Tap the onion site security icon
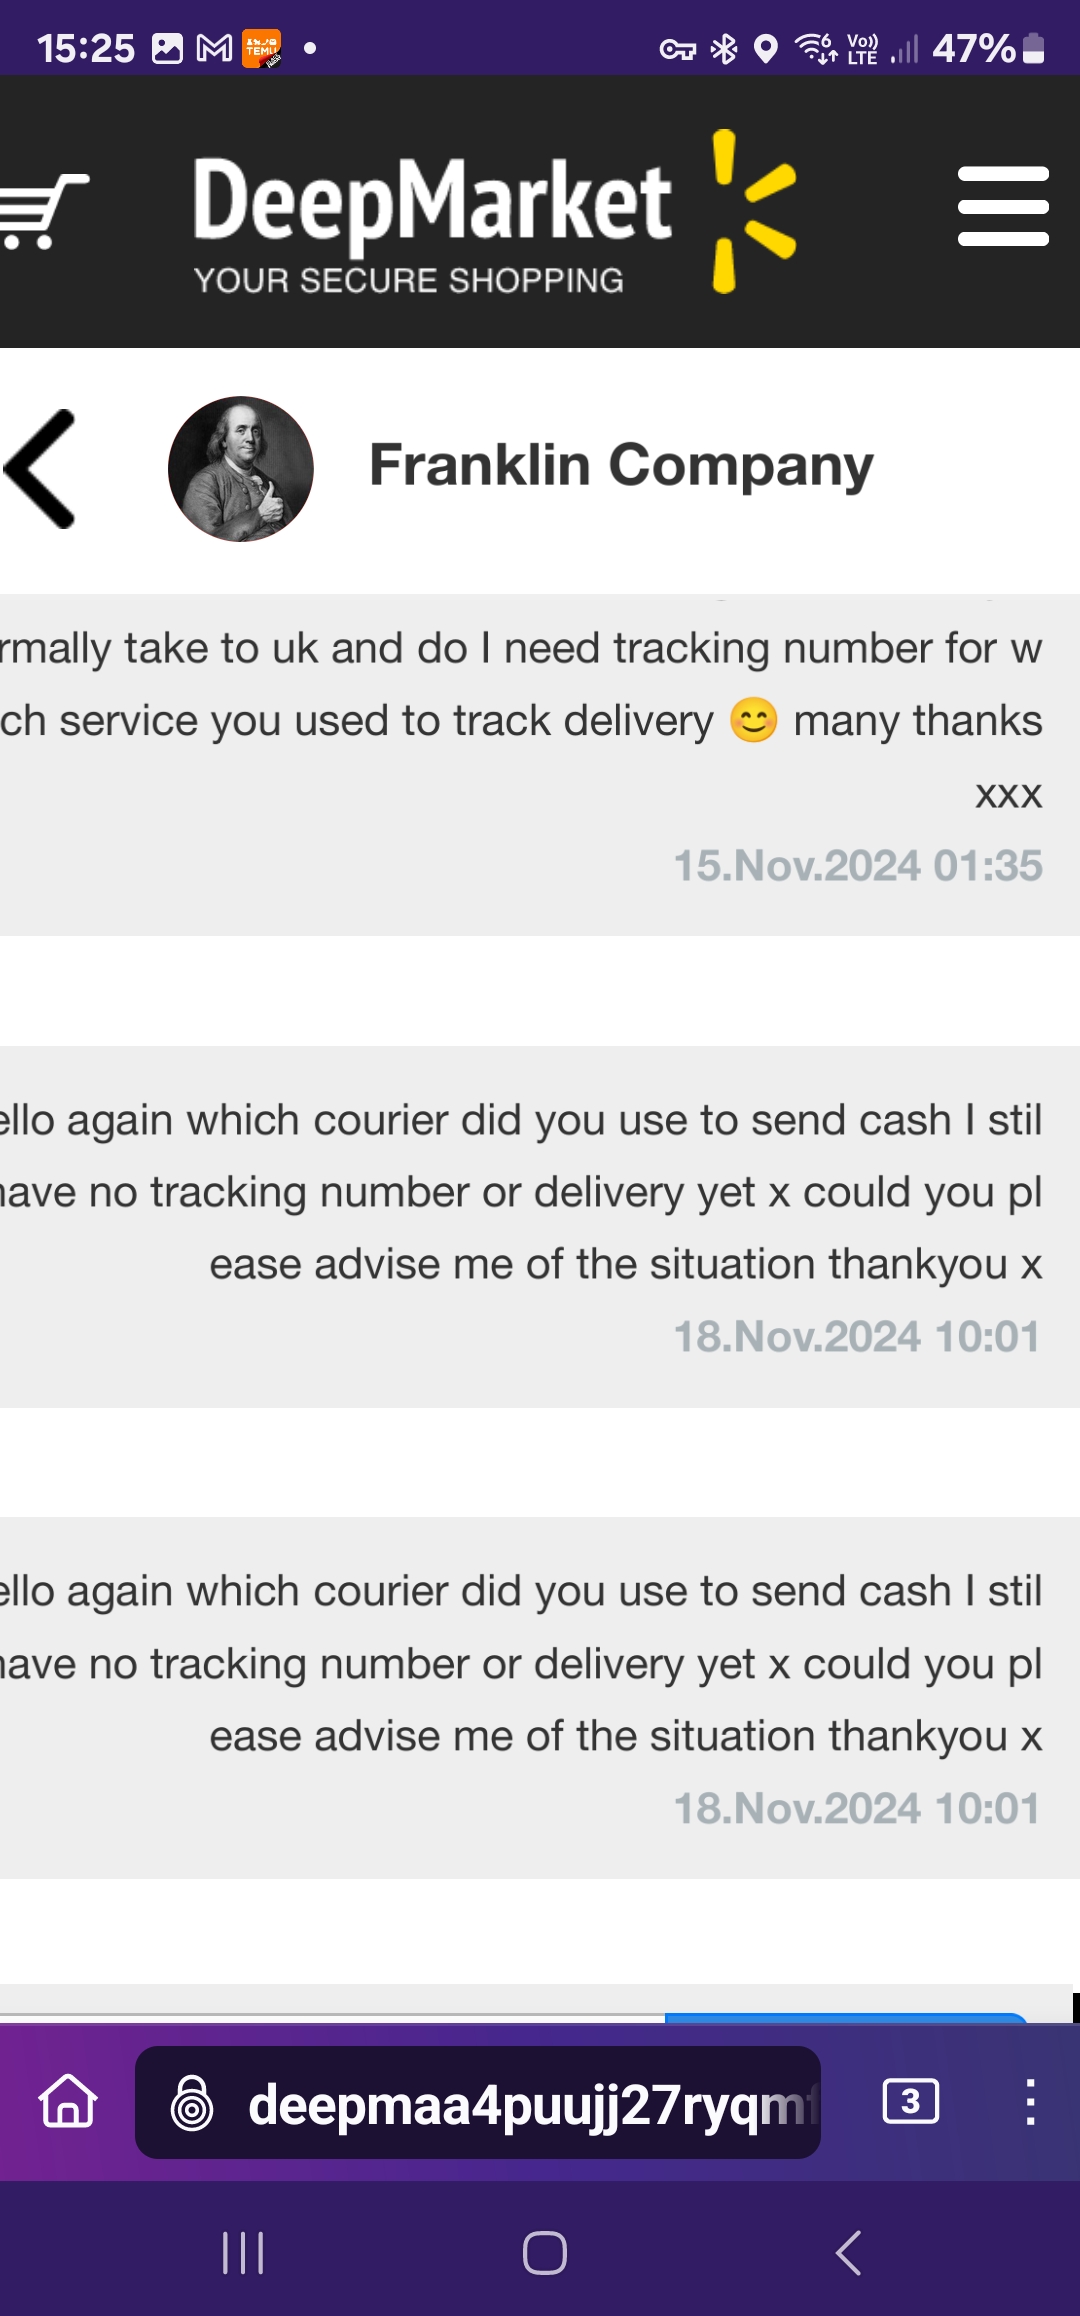 192,2102
